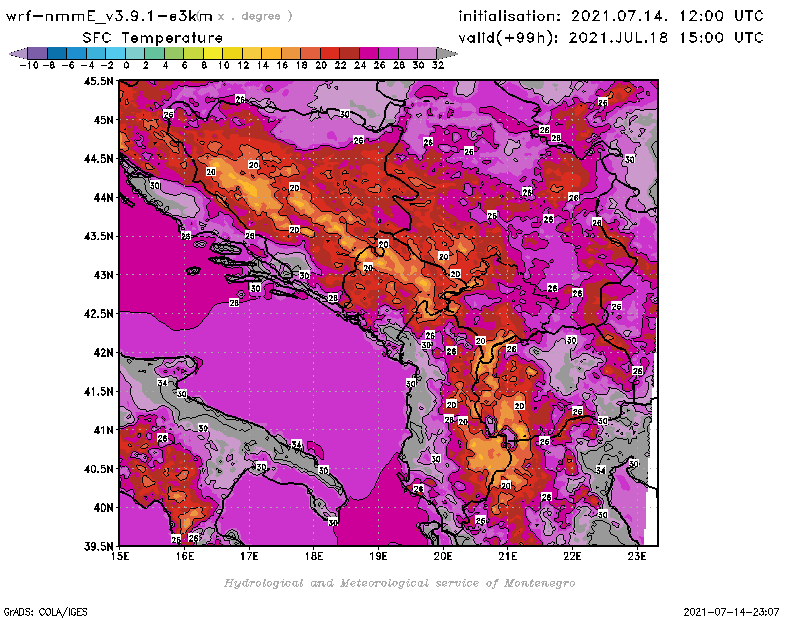Screen dimensions: 800x618
Task: Click the 41.5N latitude axis label
Action: coord(98,391)
